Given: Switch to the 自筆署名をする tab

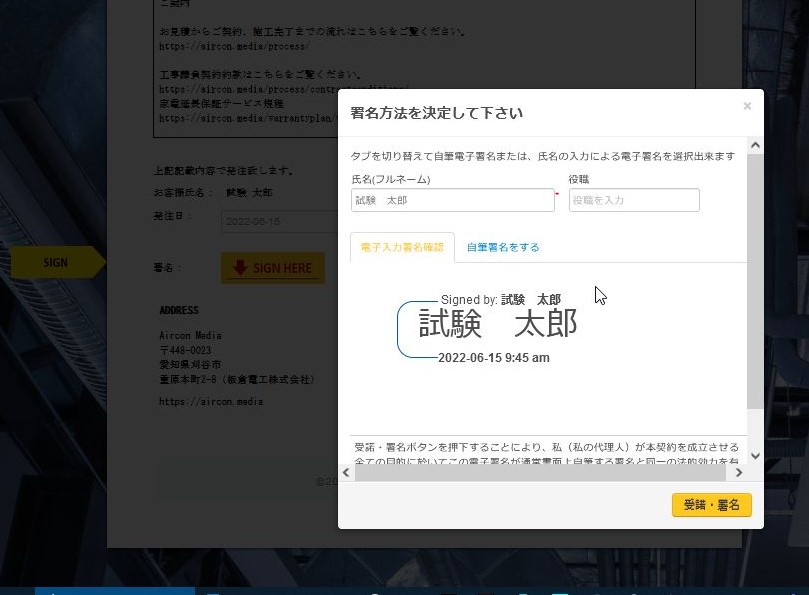Looking at the screenshot, I should coord(503,247).
